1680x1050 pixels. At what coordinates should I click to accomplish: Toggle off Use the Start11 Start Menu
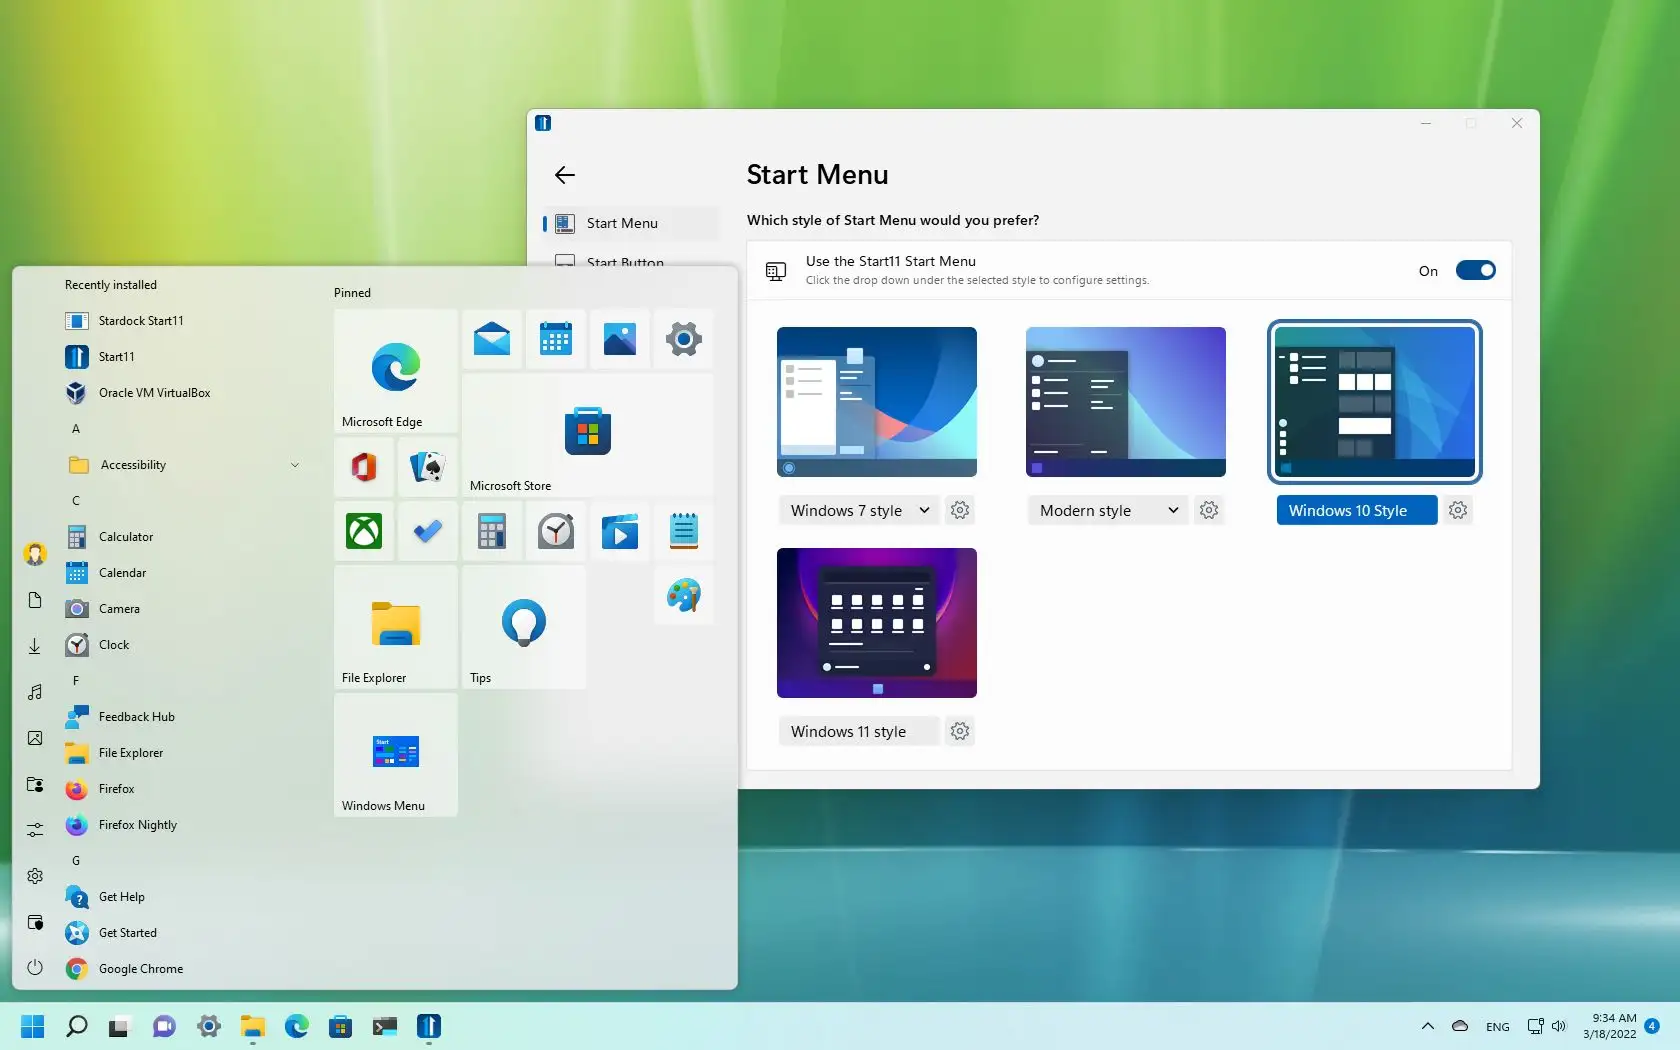coord(1477,270)
